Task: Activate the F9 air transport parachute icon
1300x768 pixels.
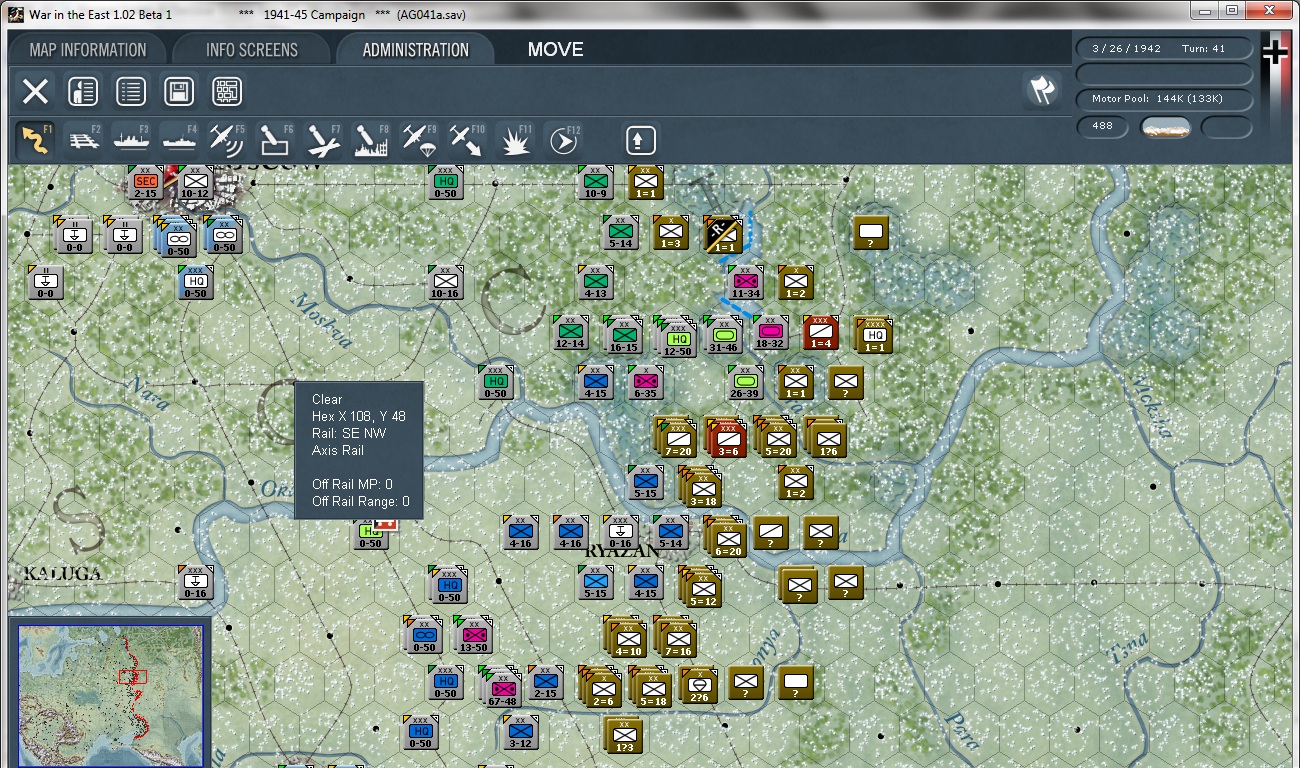Action: coord(419,140)
